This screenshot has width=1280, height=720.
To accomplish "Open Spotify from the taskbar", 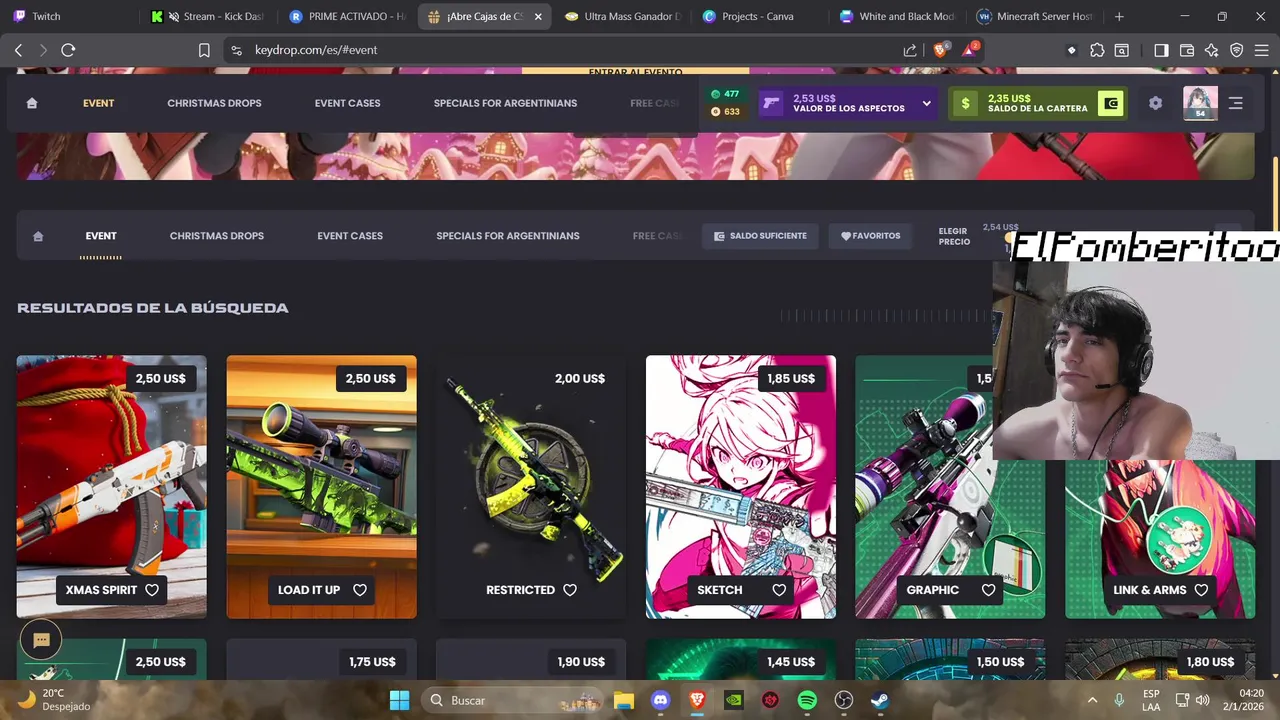I will tap(807, 700).
